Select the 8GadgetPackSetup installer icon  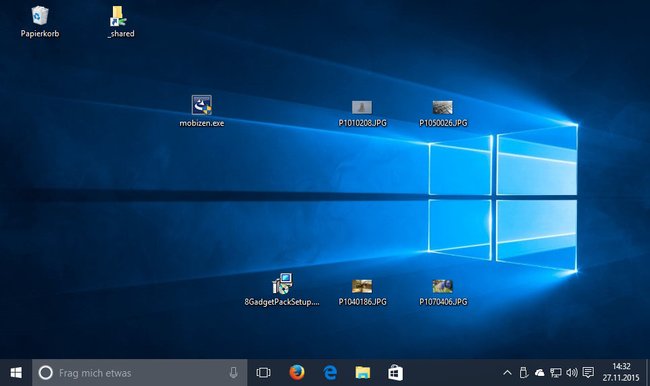pos(282,284)
